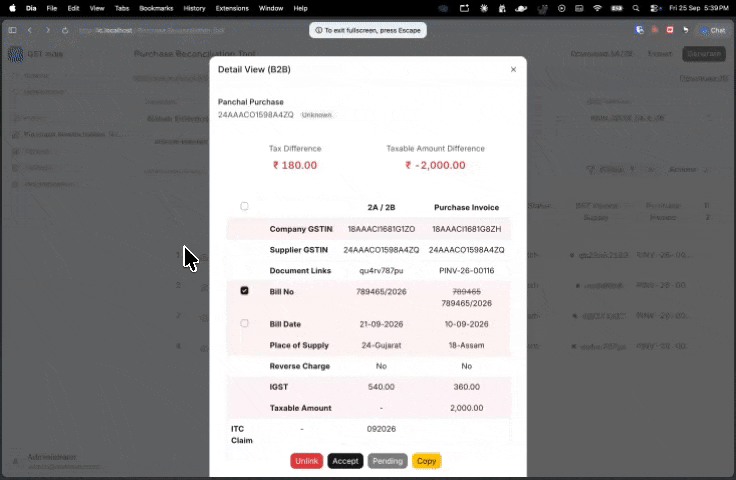The width and height of the screenshot is (736, 480).
Task: Check the Bill Date checkbox
Action: (x=244, y=323)
